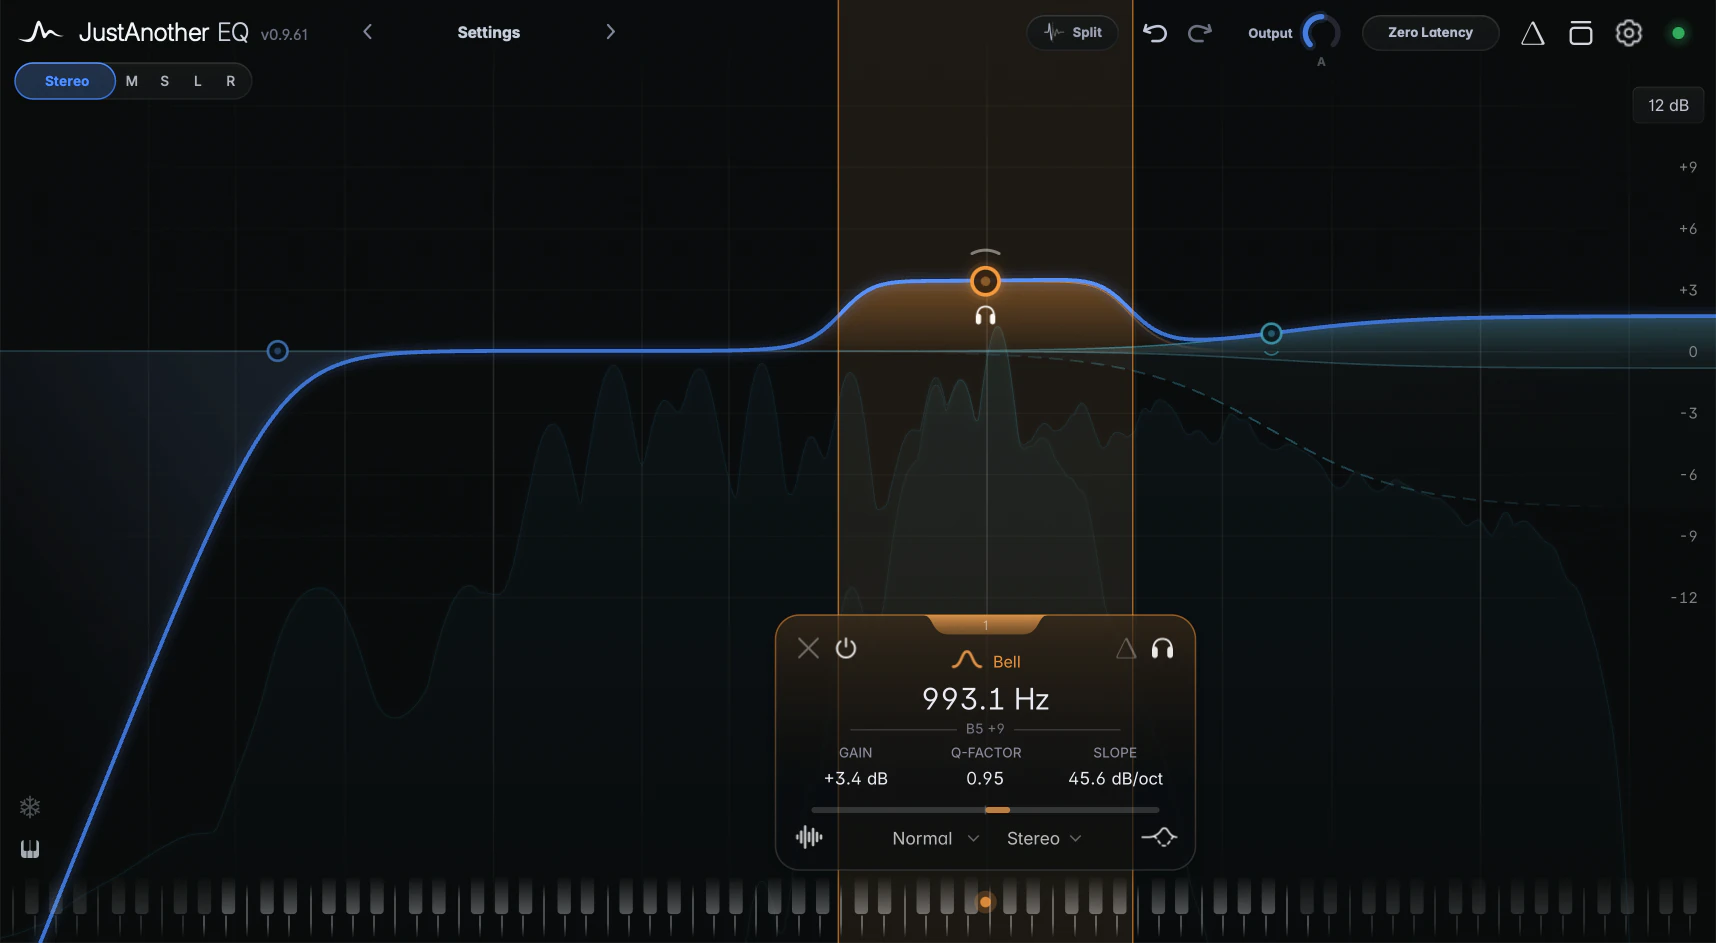Click the waveform spectrum icon in band panel
The width and height of the screenshot is (1716, 943).
coord(809,837)
